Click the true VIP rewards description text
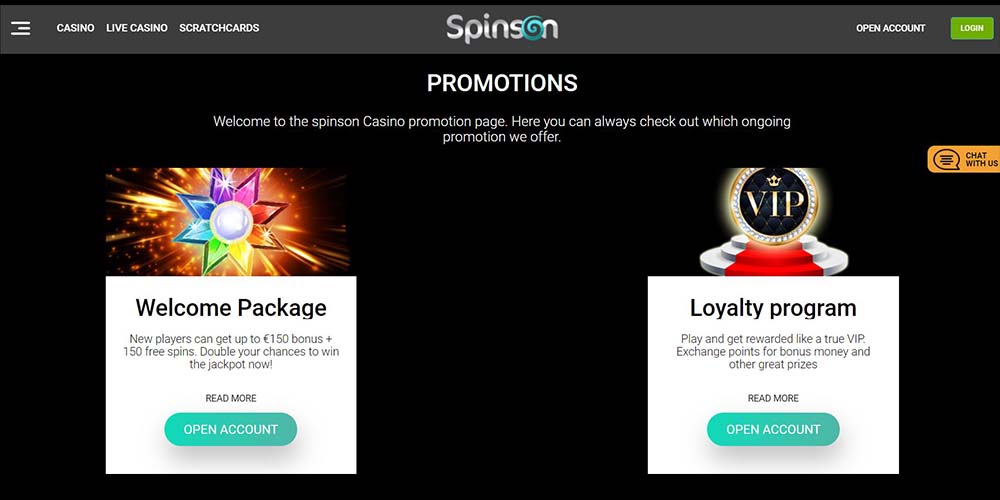1000x500 pixels. click(x=773, y=351)
